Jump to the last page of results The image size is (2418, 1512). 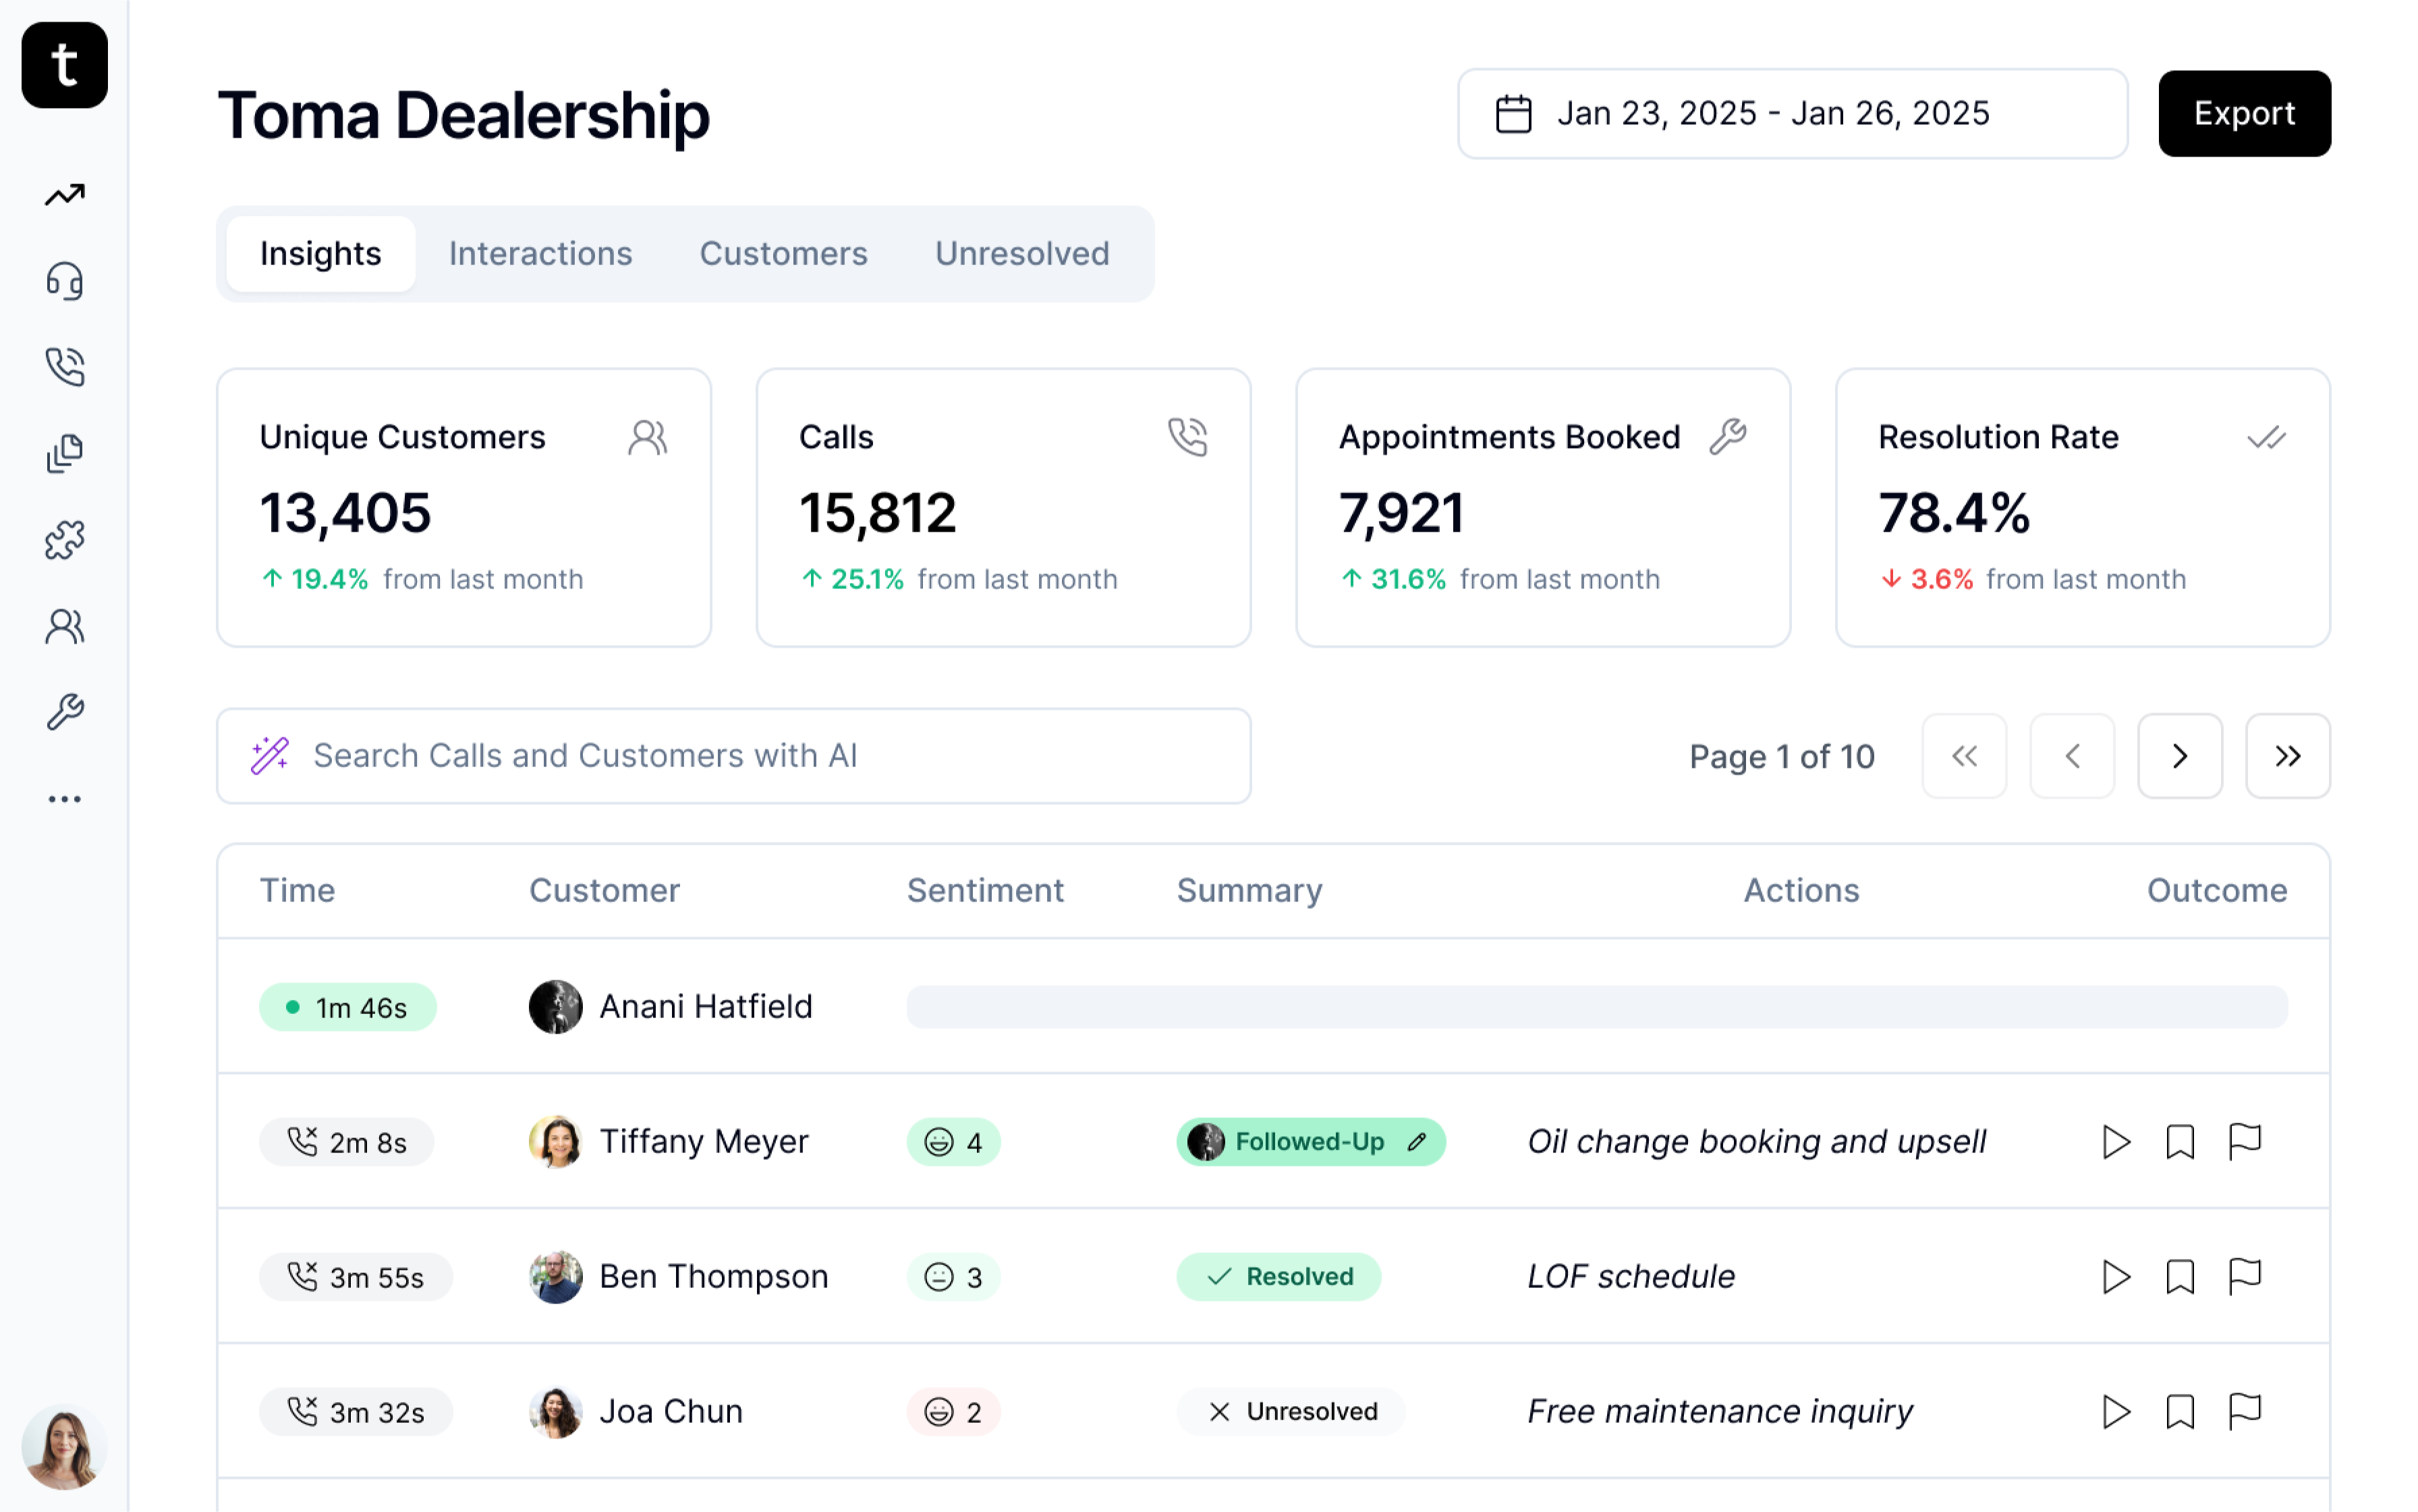tap(2287, 756)
